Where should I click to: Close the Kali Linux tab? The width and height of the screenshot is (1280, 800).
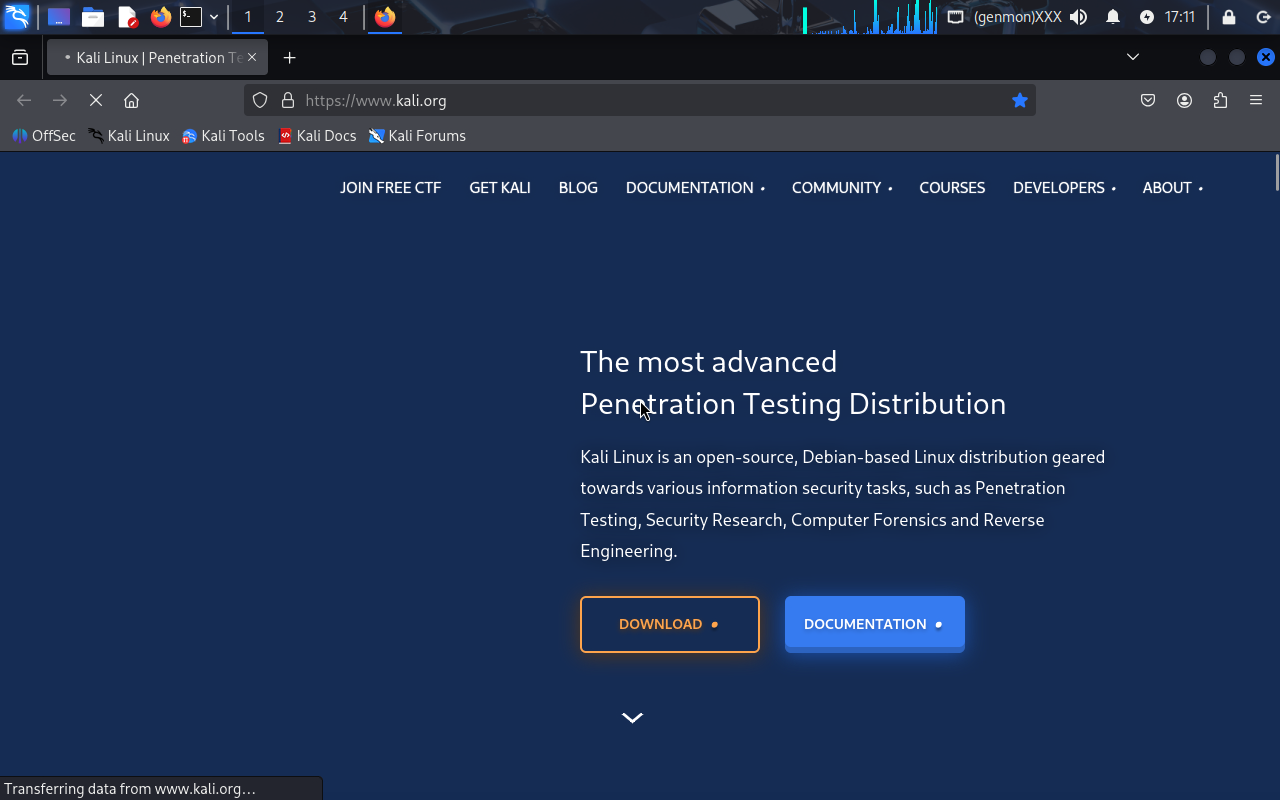(x=252, y=58)
